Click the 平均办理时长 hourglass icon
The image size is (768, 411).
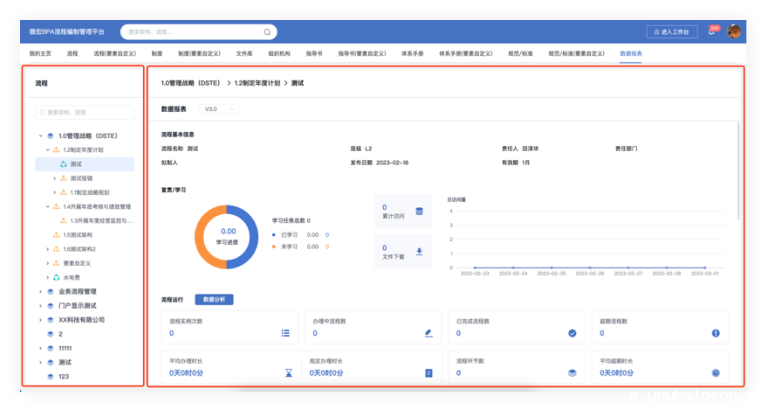click(285, 372)
